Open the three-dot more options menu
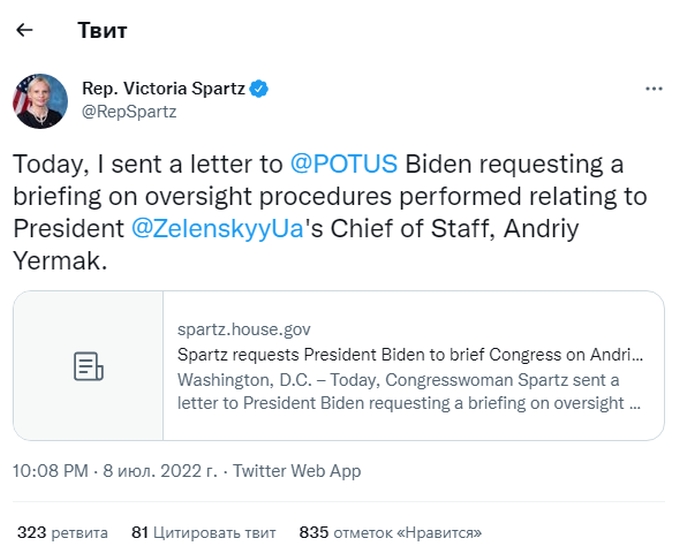Image resolution: width=680 pixels, height=554 pixels. (654, 89)
